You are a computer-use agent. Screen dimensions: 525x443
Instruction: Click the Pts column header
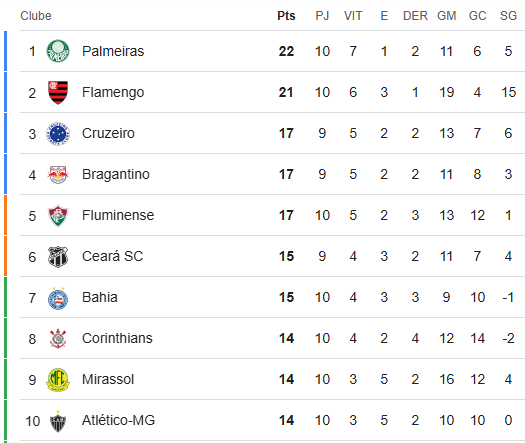(286, 16)
